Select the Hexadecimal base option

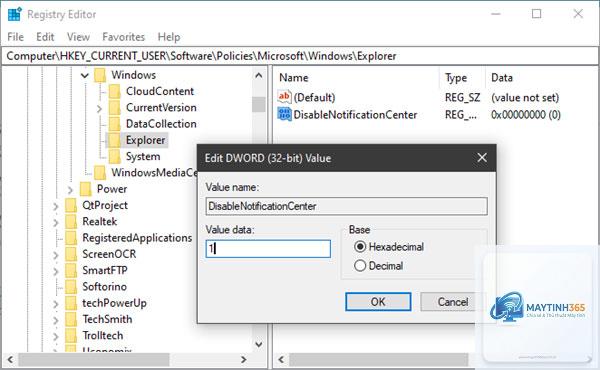[360, 247]
